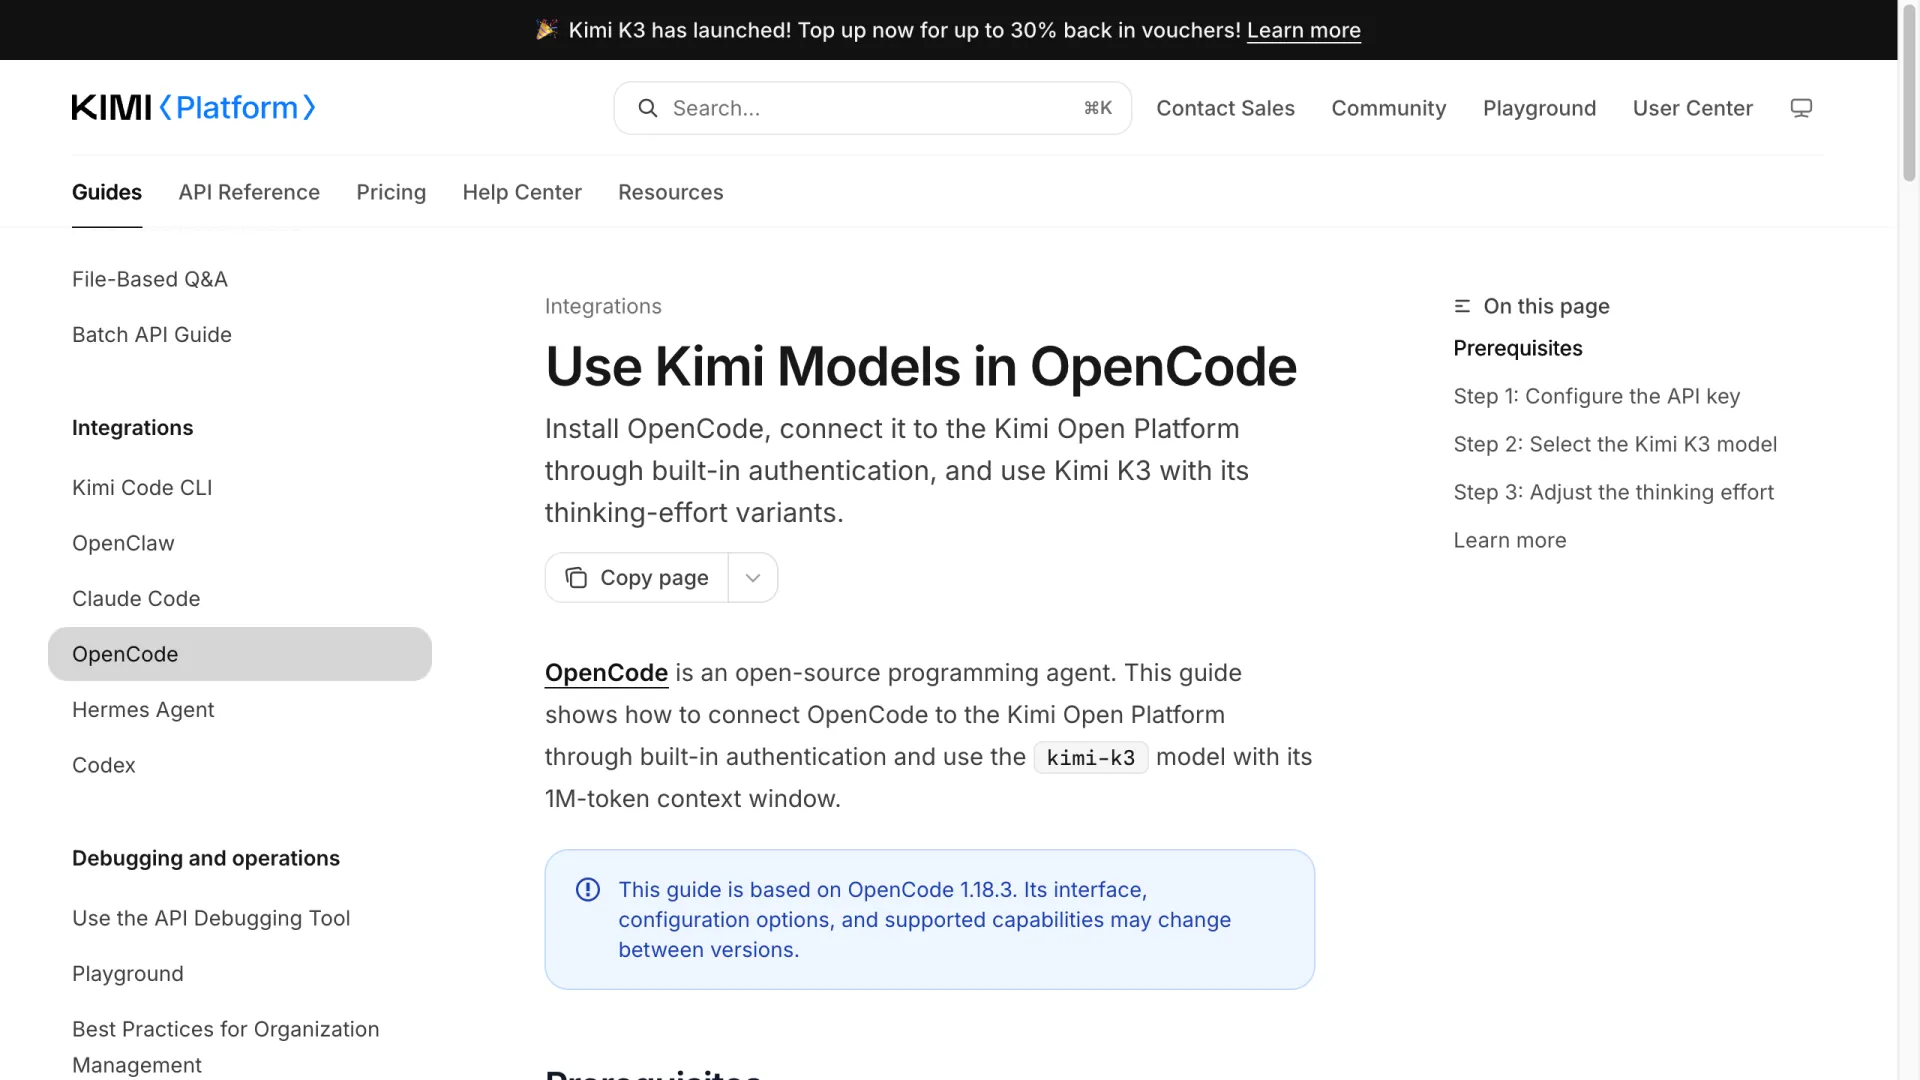This screenshot has width=1920, height=1080.
Task: Focus the Search input field
Action: tap(873, 108)
